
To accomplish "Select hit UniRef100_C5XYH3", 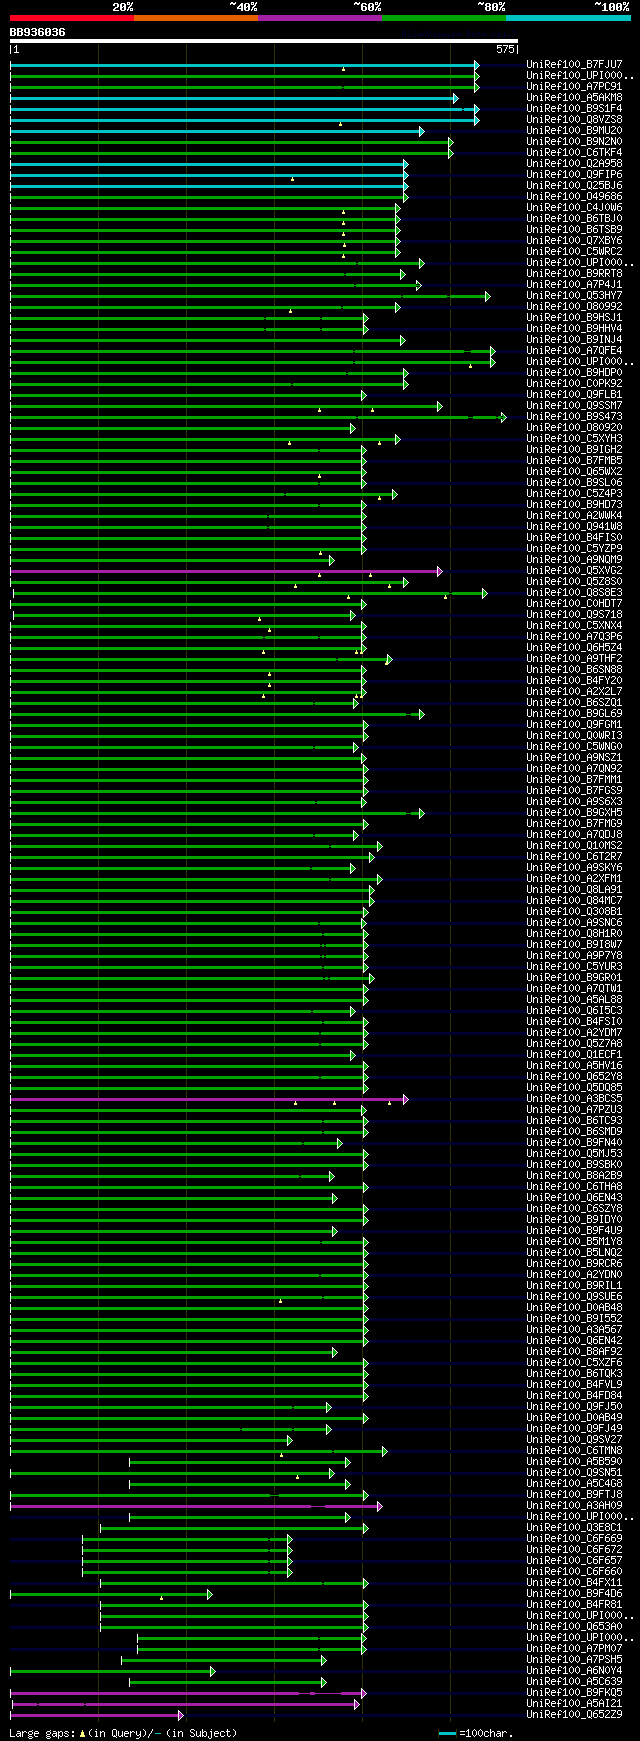I will [x=574, y=439].
